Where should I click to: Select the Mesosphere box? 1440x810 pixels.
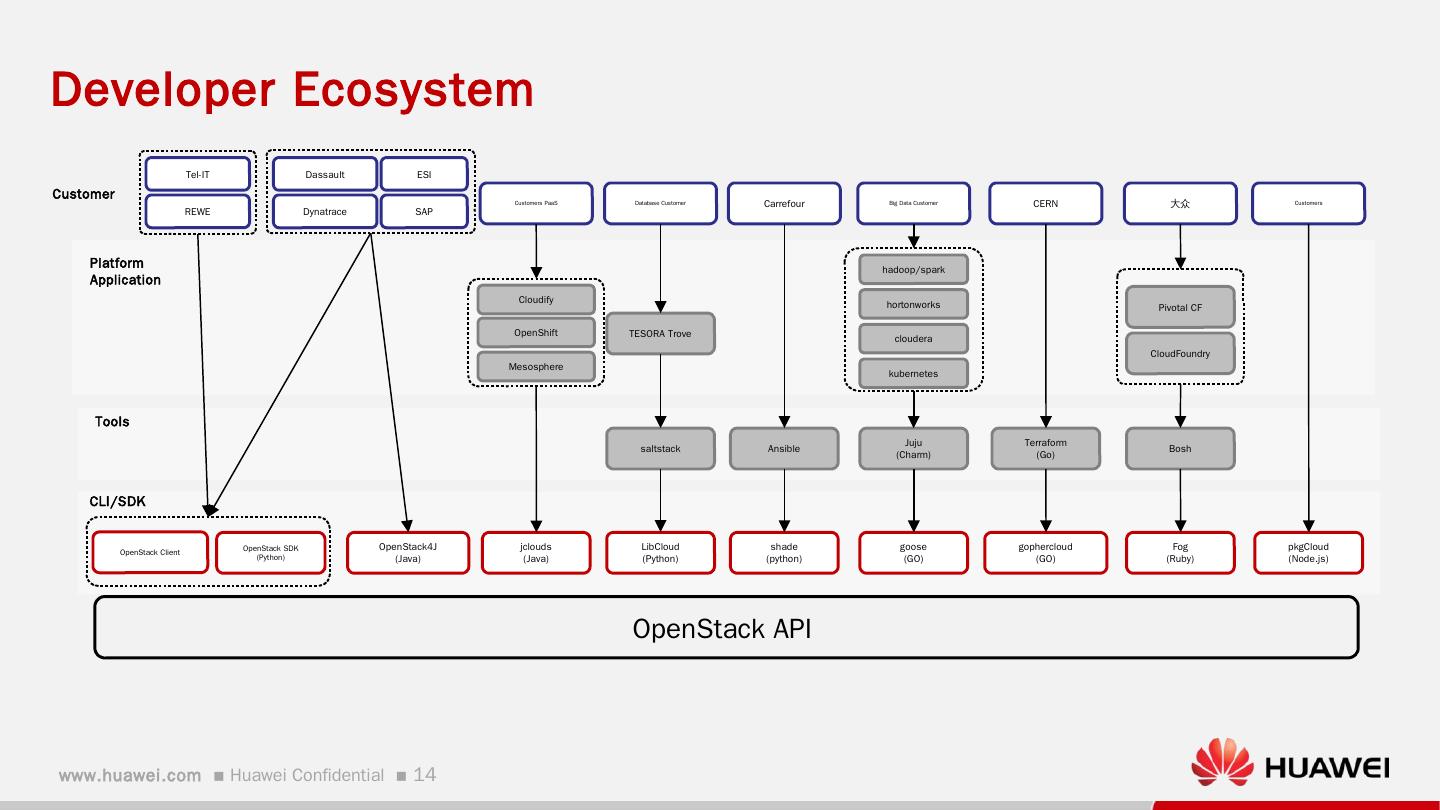536,366
